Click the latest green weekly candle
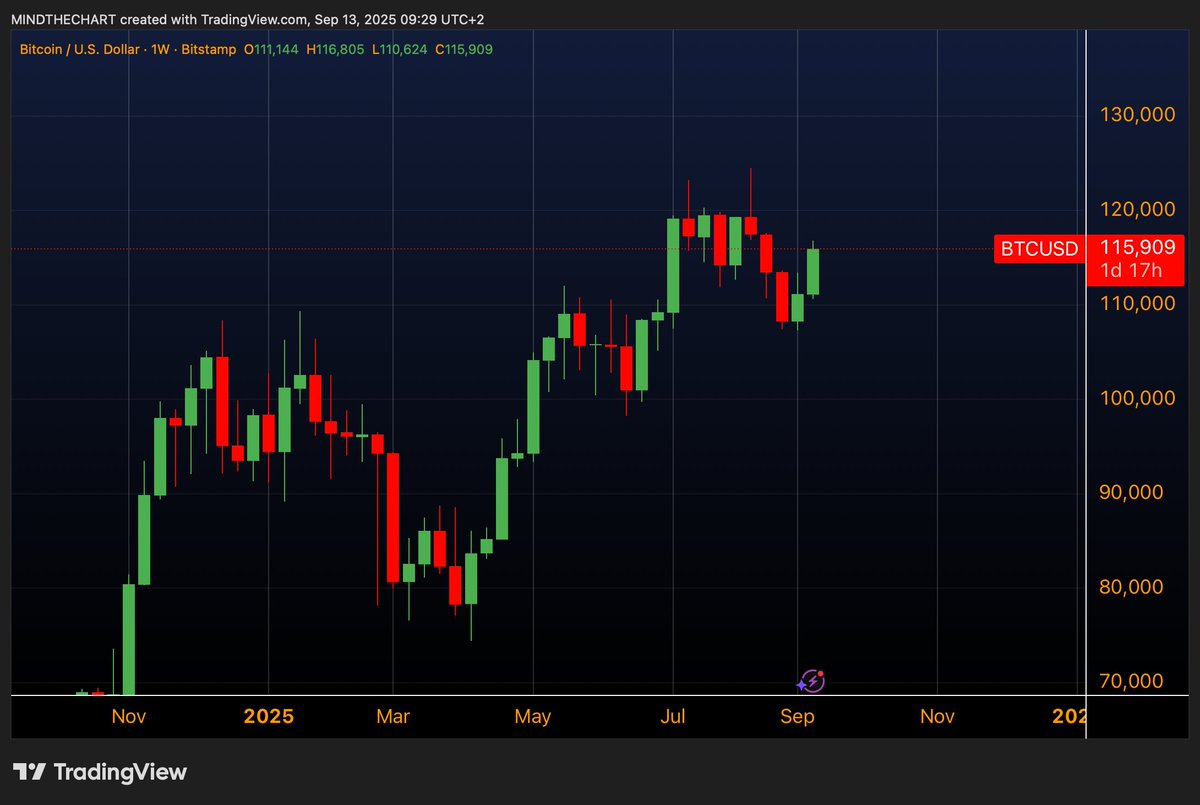The height and width of the screenshot is (805, 1200). (813, 270)
